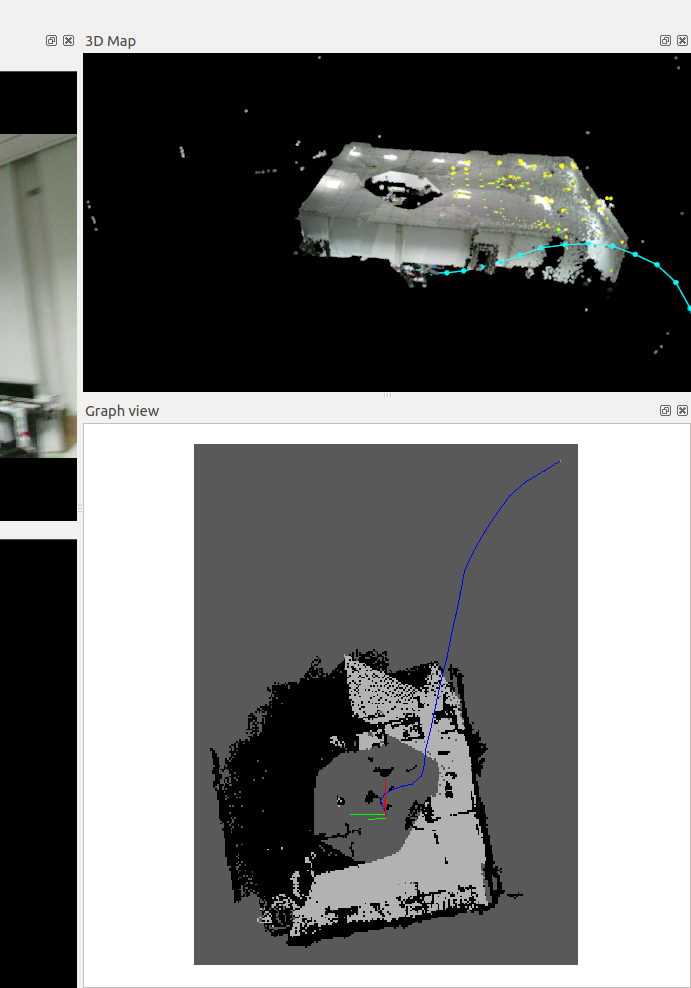This screenshot has width=691, height=988.
Task: Select the leftmost cyan trajectory node
Action: tap(447, 272)
